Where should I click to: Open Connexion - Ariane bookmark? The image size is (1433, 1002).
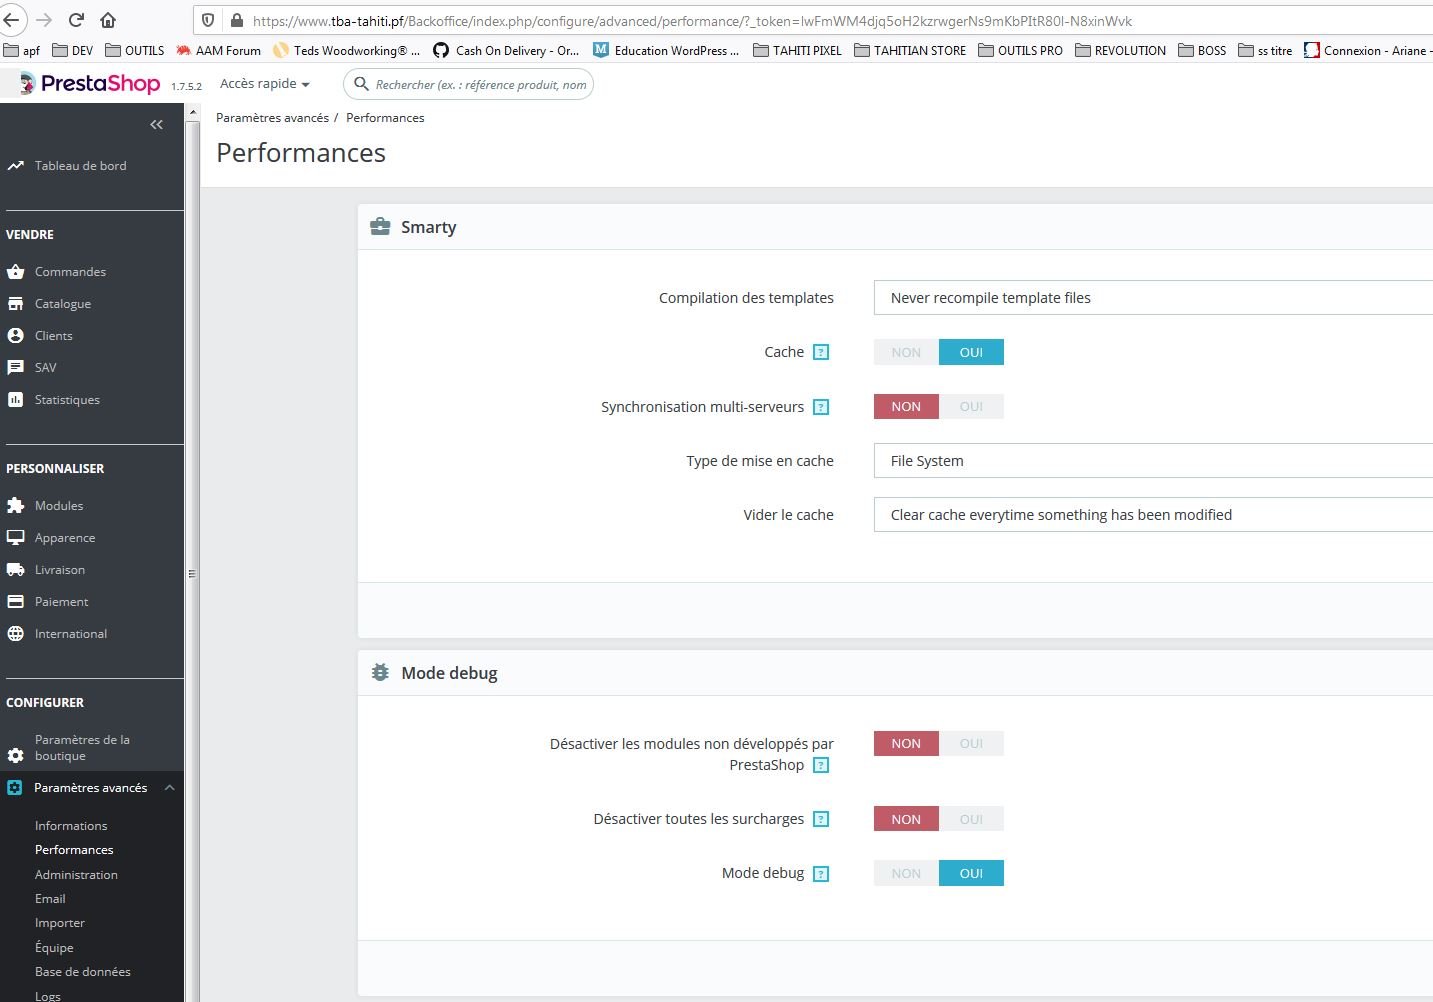pyautogui.click(x=1368, y=51)
